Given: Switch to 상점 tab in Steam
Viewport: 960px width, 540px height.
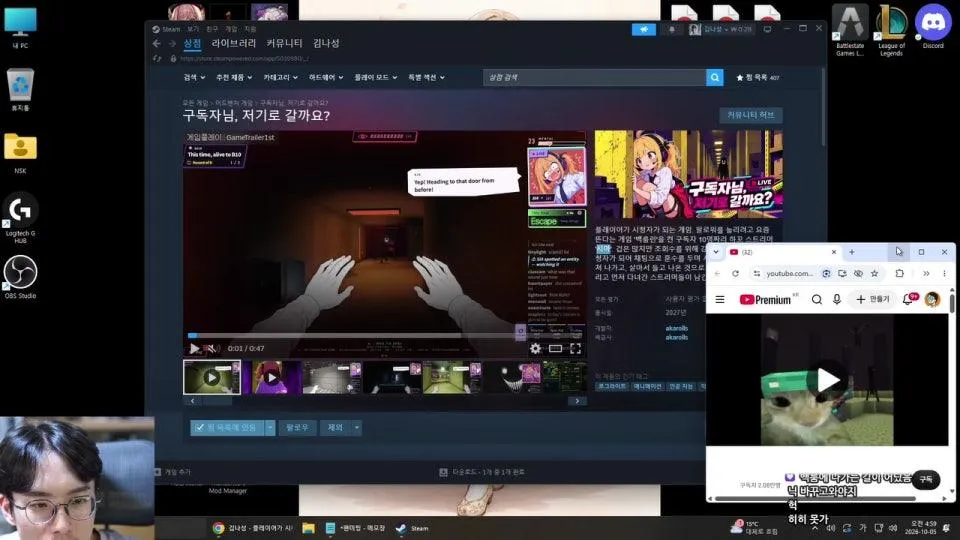Looking at the screenshot, I should point(192,43).
